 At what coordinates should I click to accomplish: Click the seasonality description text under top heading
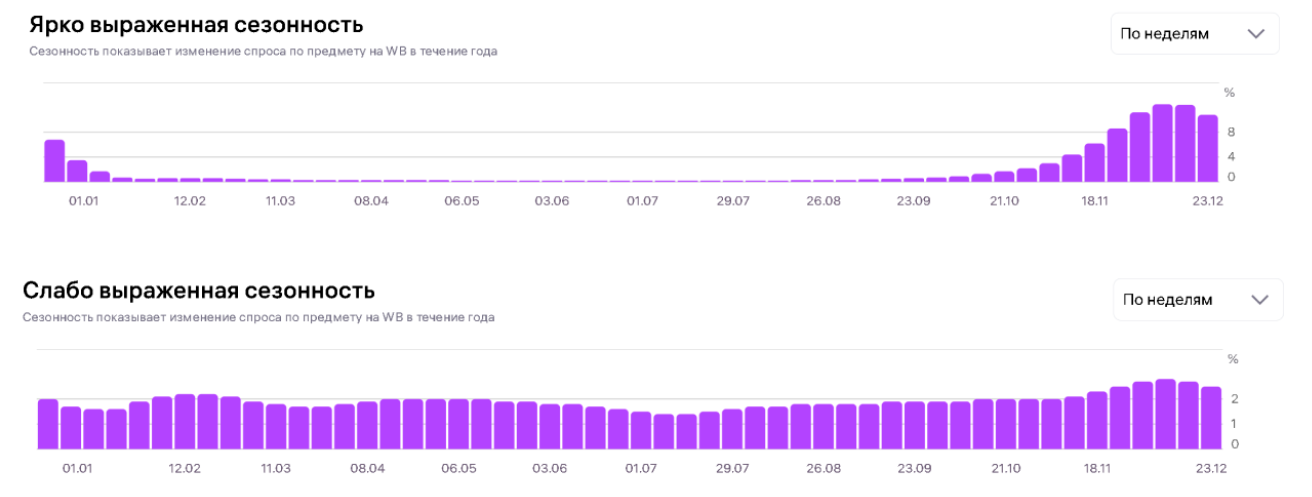pos(263,51)
